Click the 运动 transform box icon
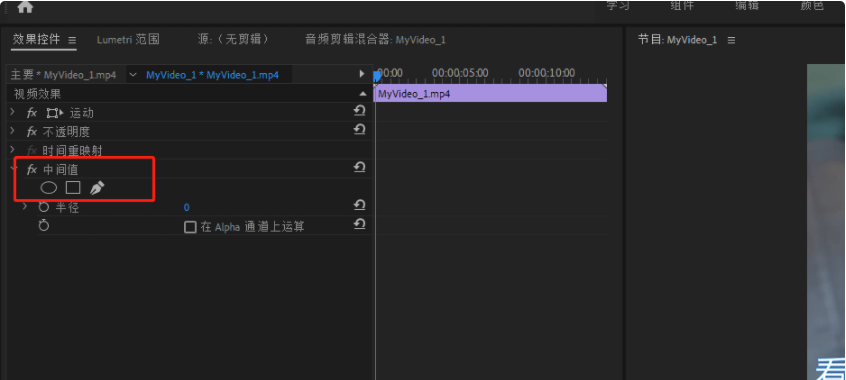 (x=54, y=113)
